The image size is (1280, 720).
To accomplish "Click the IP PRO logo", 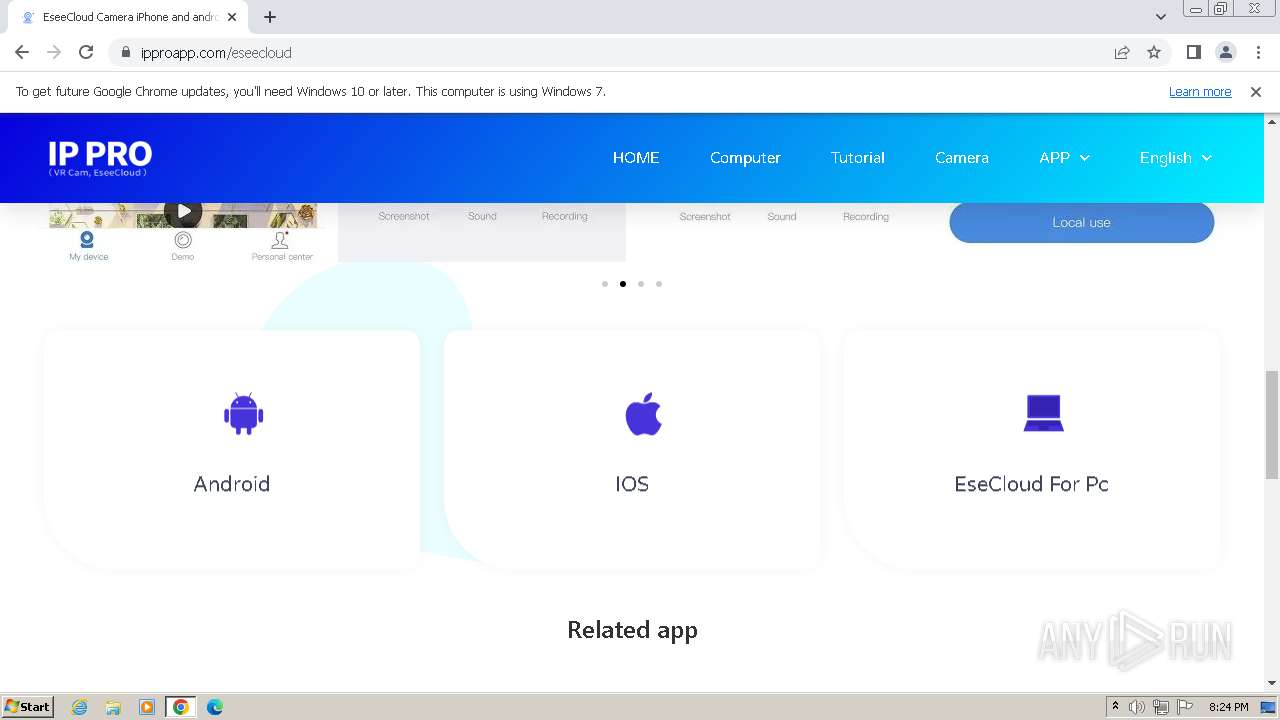I will (100, 158).
